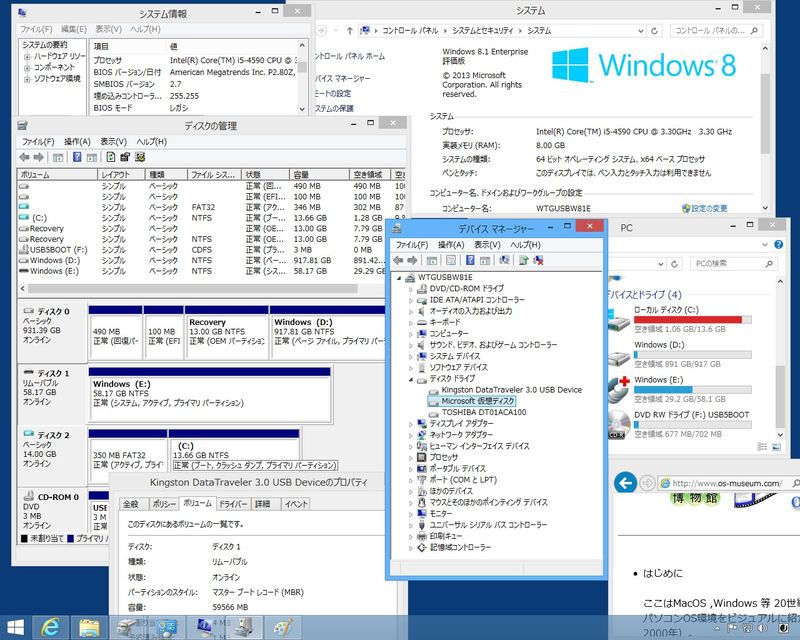Click Control Panel breadcrumb in System address bar
This screenshot has width=800, height=640.
point(410,31)
